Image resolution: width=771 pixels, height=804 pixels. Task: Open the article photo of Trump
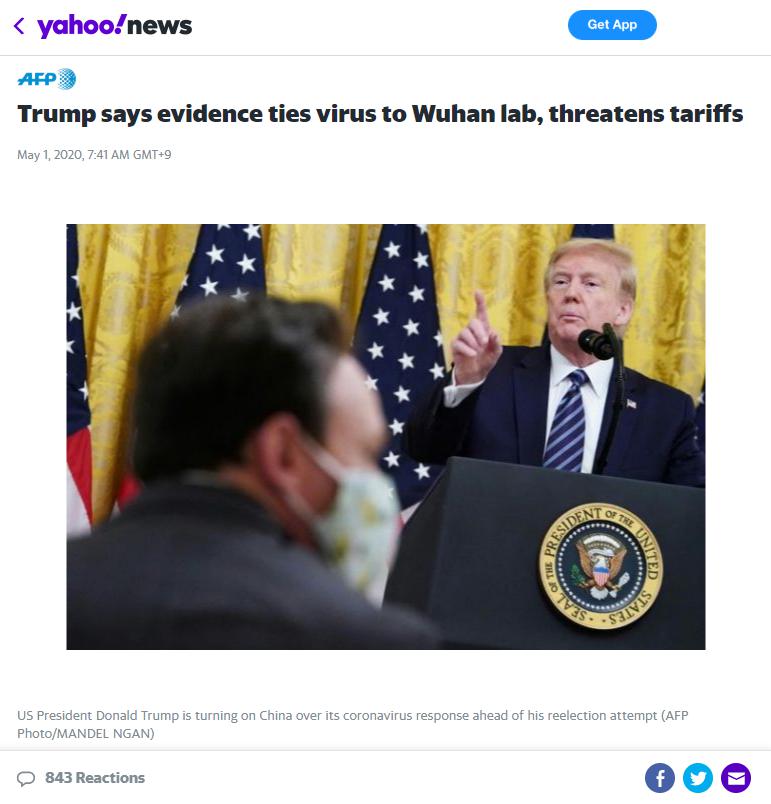pyautogui.click(x=386, y=437)
